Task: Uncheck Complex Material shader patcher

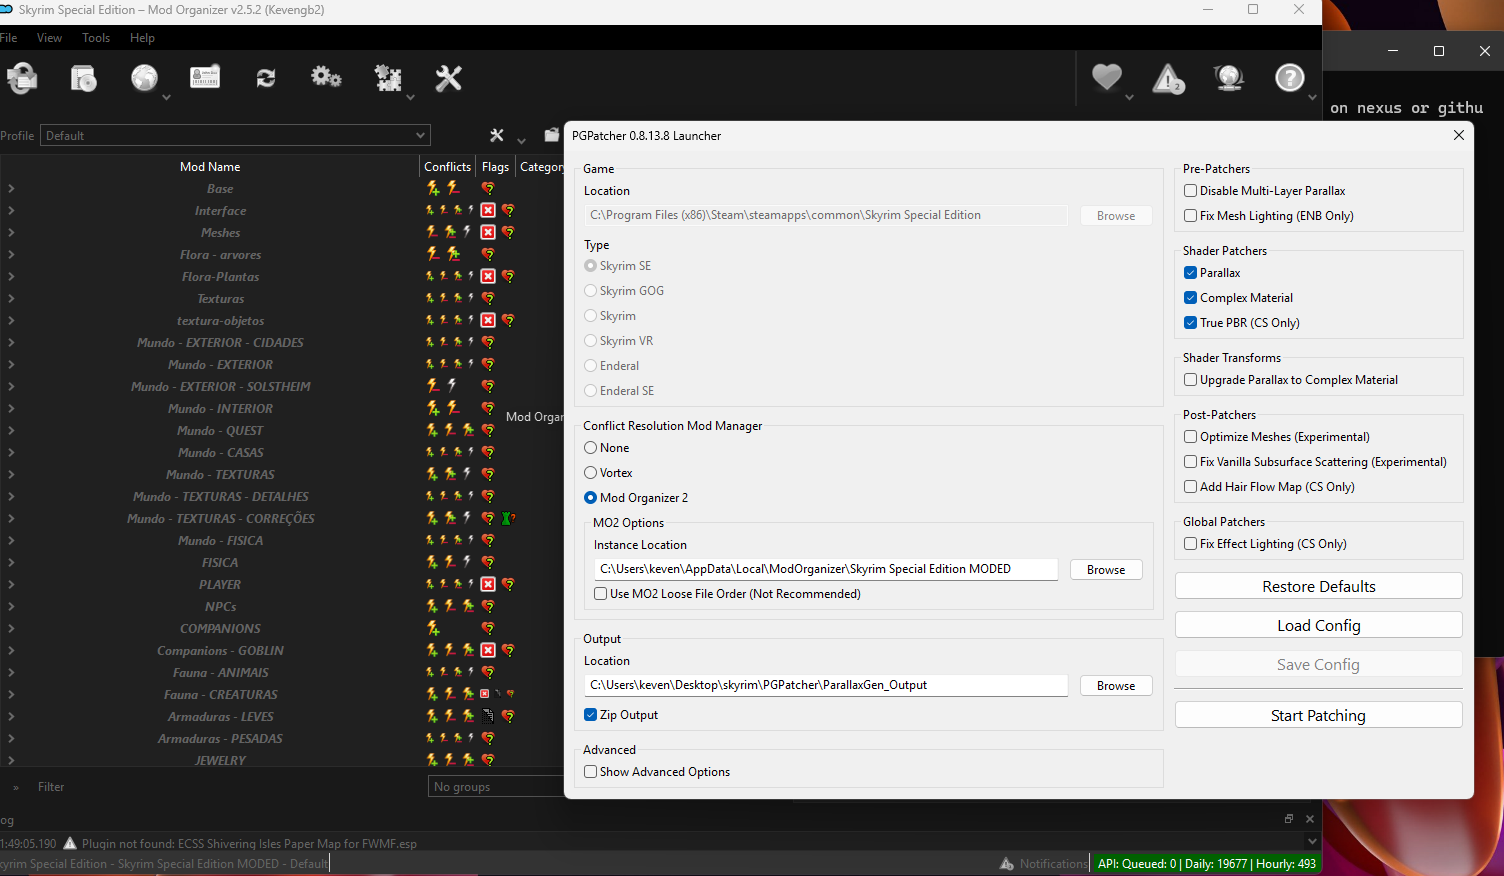Action: (1190, 298)
